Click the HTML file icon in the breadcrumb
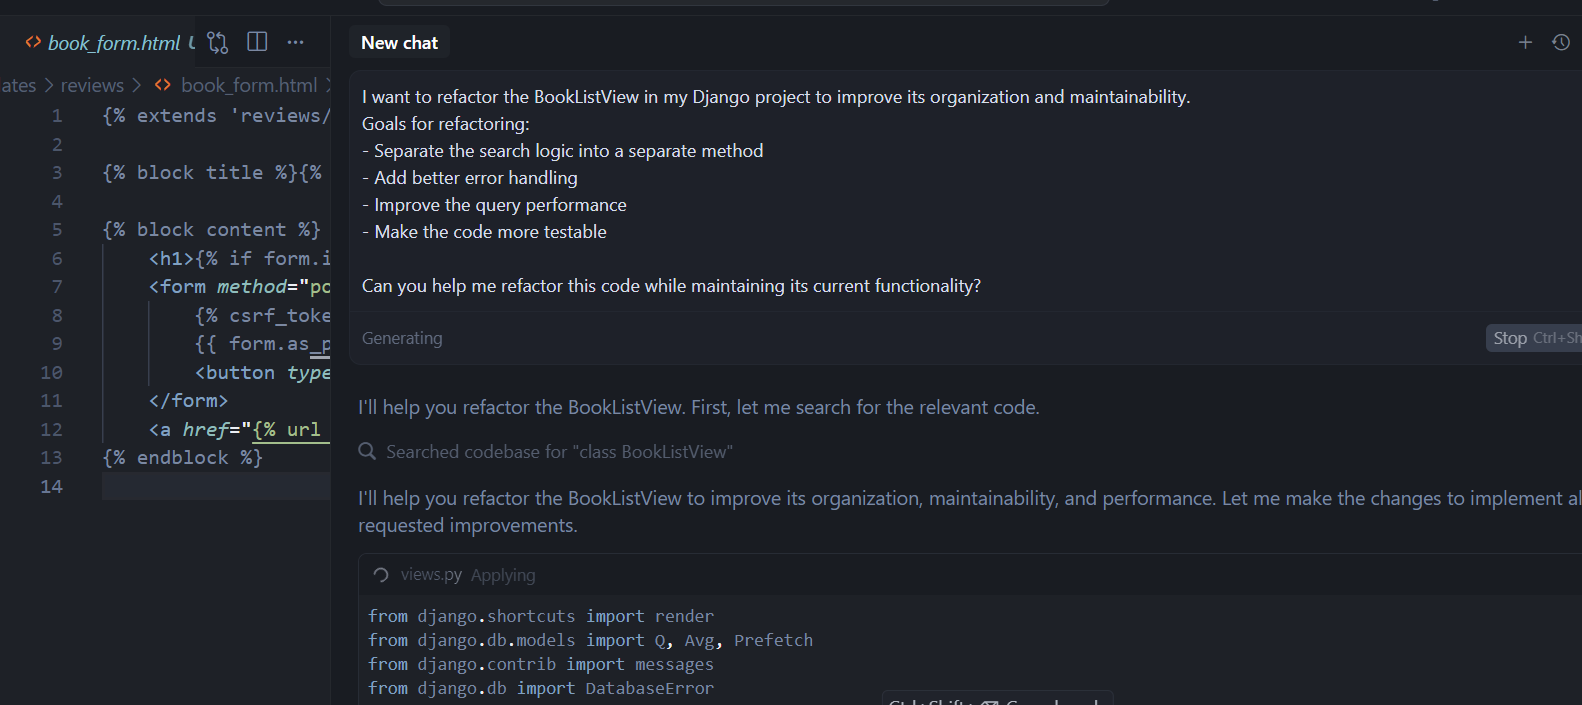Screen dimensions: 1582x705 pyautogui.click(x=163, y=86)
